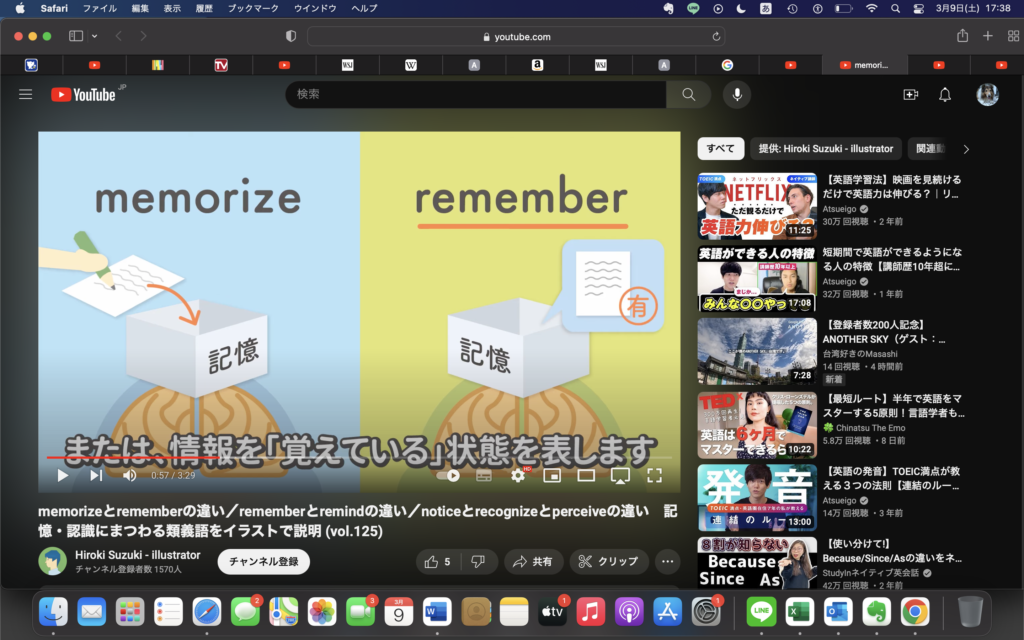
Task: Enter fullscreen mode
Action: pyautogui.click(x=654, y=476)
